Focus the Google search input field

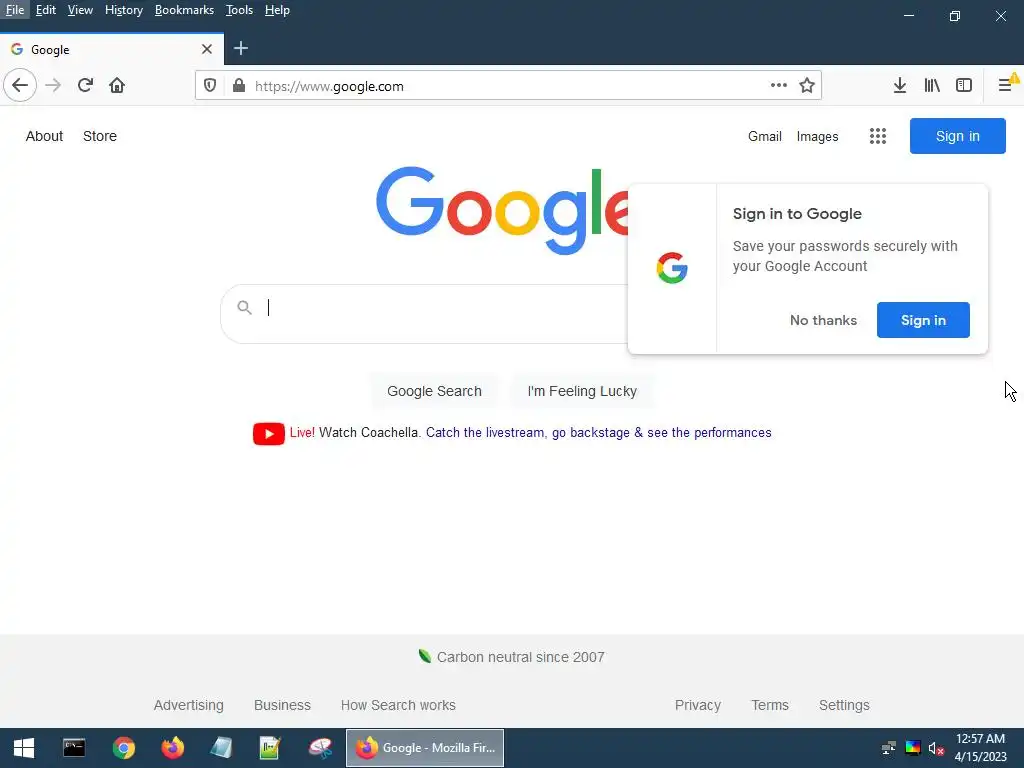coord(444,308)
